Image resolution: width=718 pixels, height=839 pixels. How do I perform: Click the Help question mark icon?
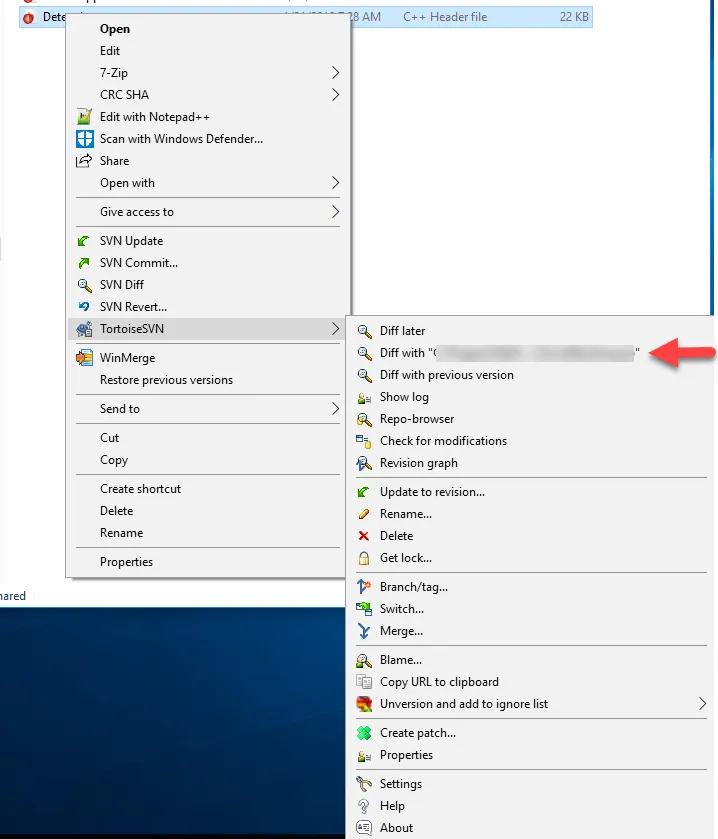pos(364,806)
